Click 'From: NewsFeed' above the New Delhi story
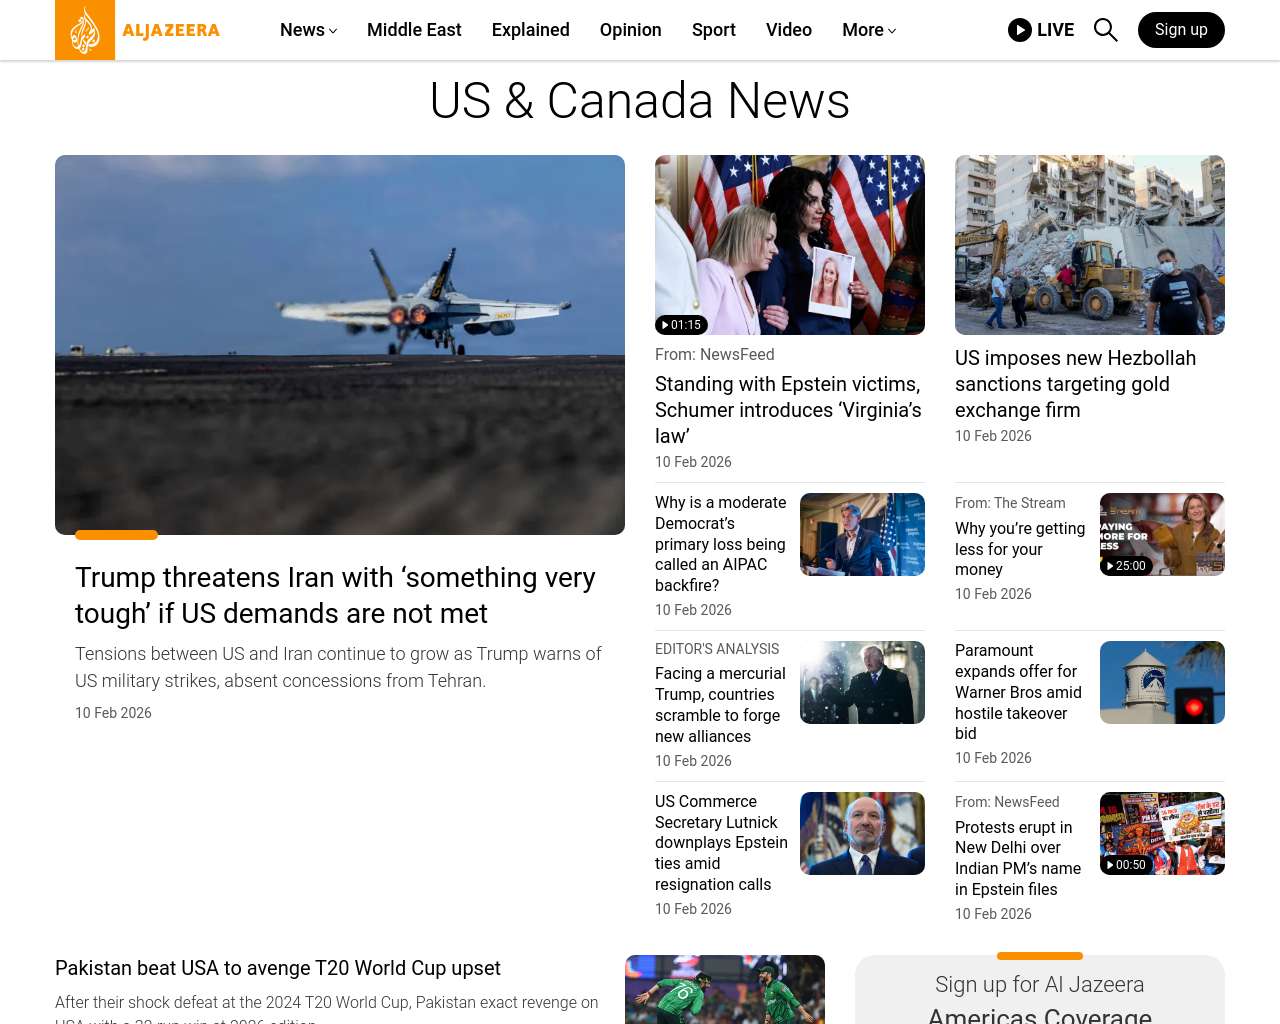This screenshot has width=1280, height=1024. point(1007,802)
